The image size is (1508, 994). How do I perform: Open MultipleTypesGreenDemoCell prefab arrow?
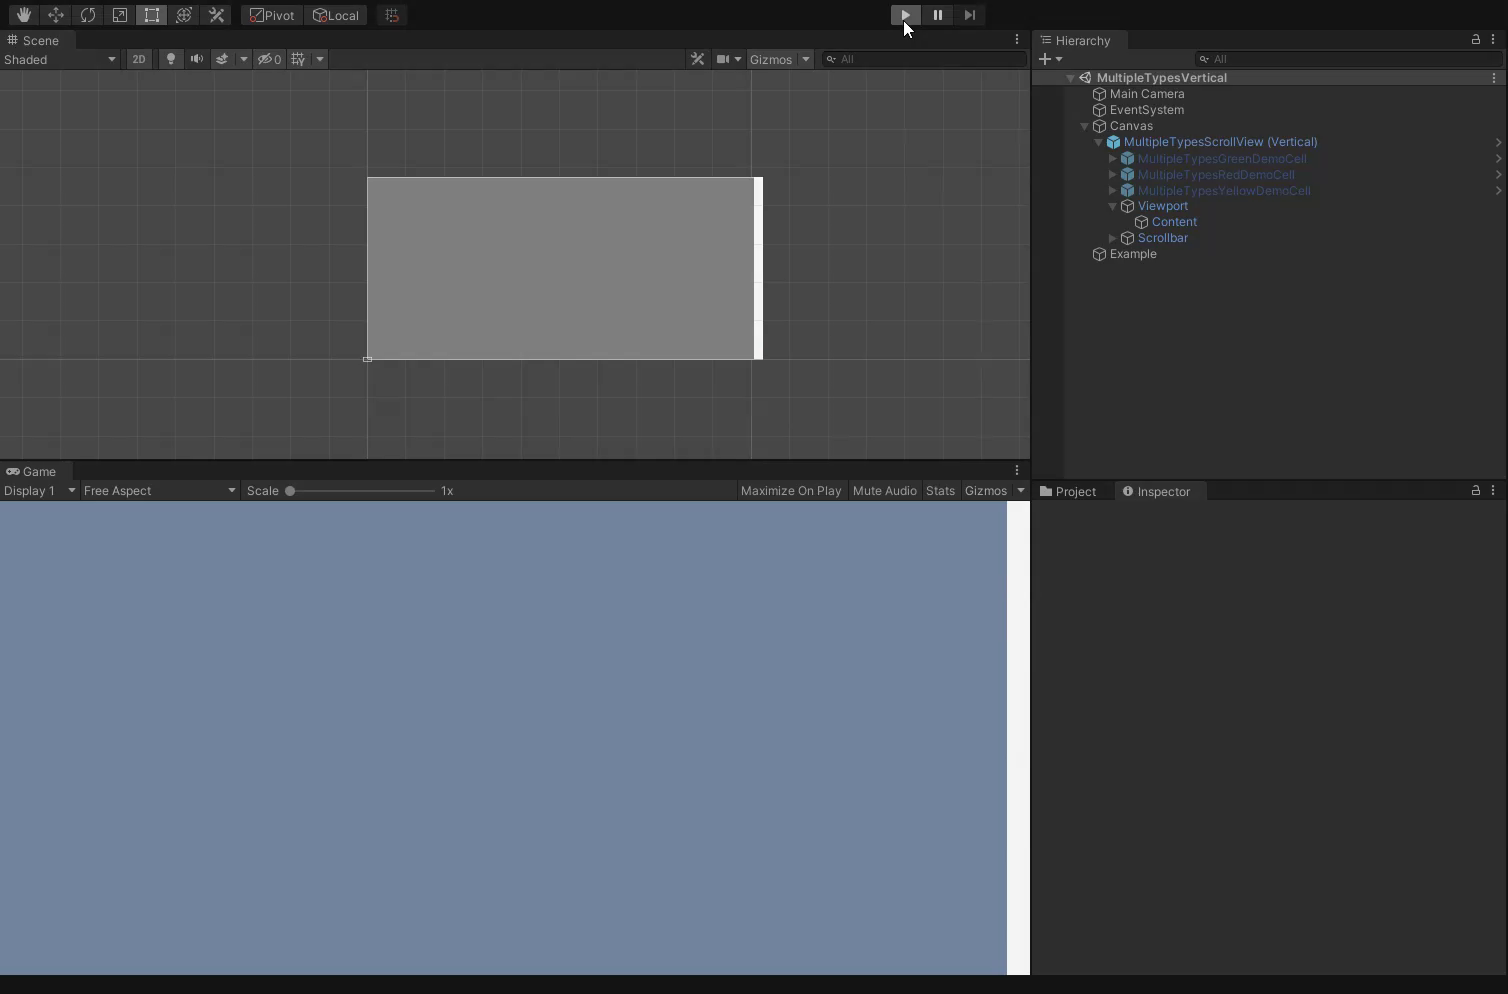click(1498, 159)
